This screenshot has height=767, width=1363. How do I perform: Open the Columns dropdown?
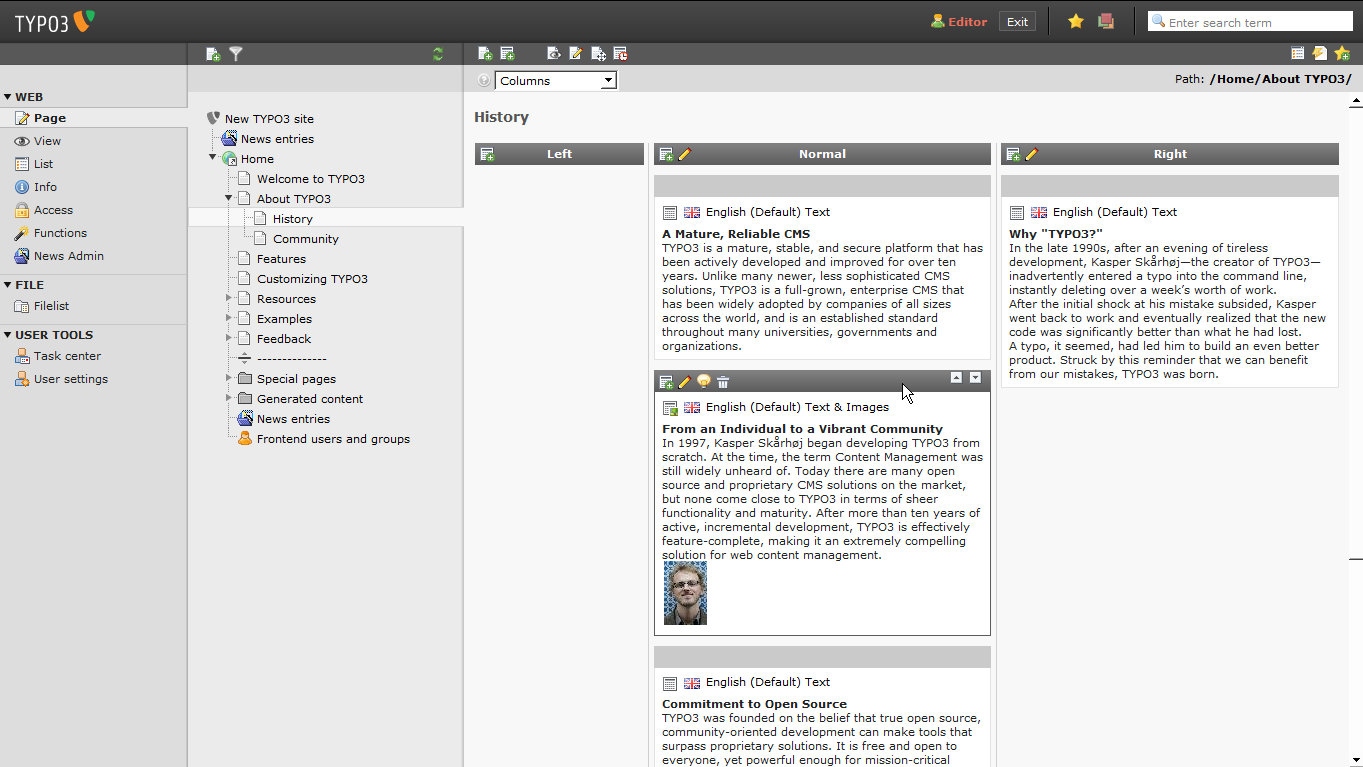[556, 81]
